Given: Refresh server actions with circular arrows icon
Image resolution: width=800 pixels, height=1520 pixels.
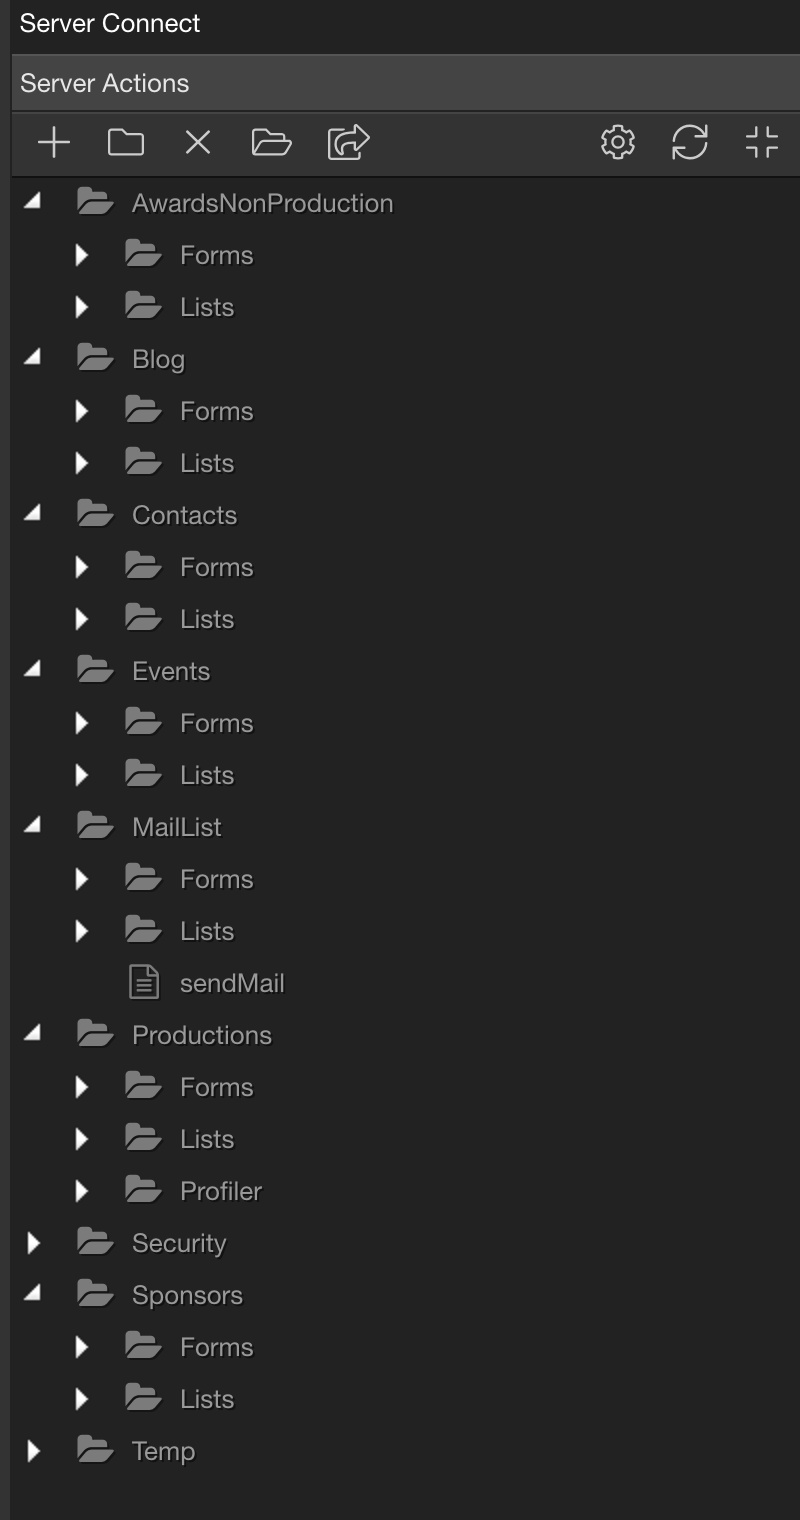Looking at the screenshot, I should click(690, 142).
